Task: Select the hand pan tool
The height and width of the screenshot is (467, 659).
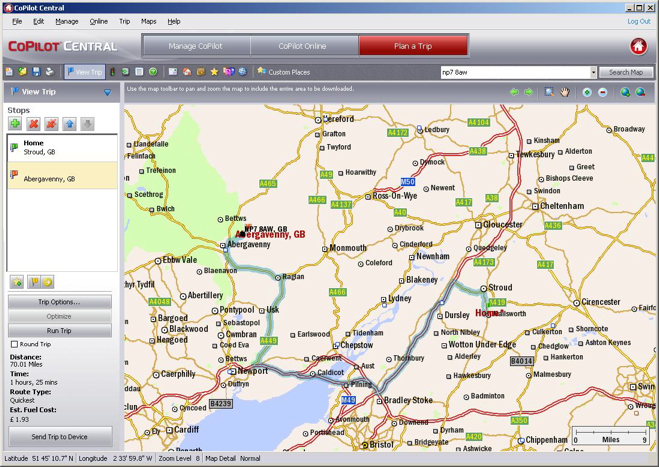Action: tap(564, 92)
